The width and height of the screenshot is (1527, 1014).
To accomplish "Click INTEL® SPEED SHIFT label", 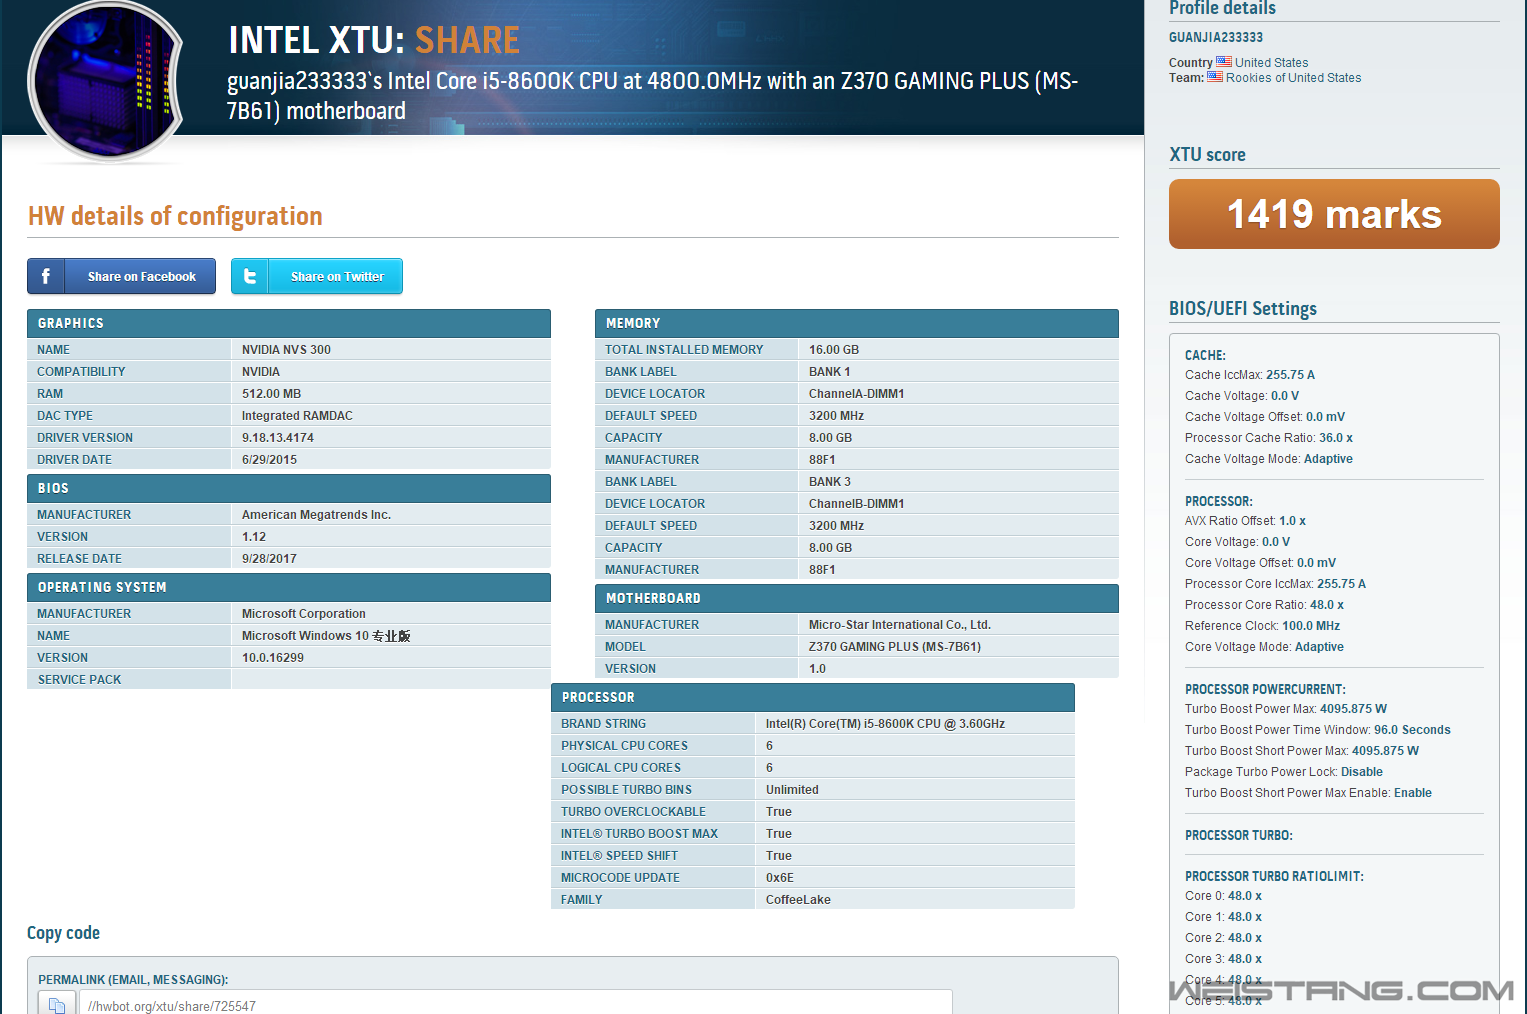I will click(619, 855).
